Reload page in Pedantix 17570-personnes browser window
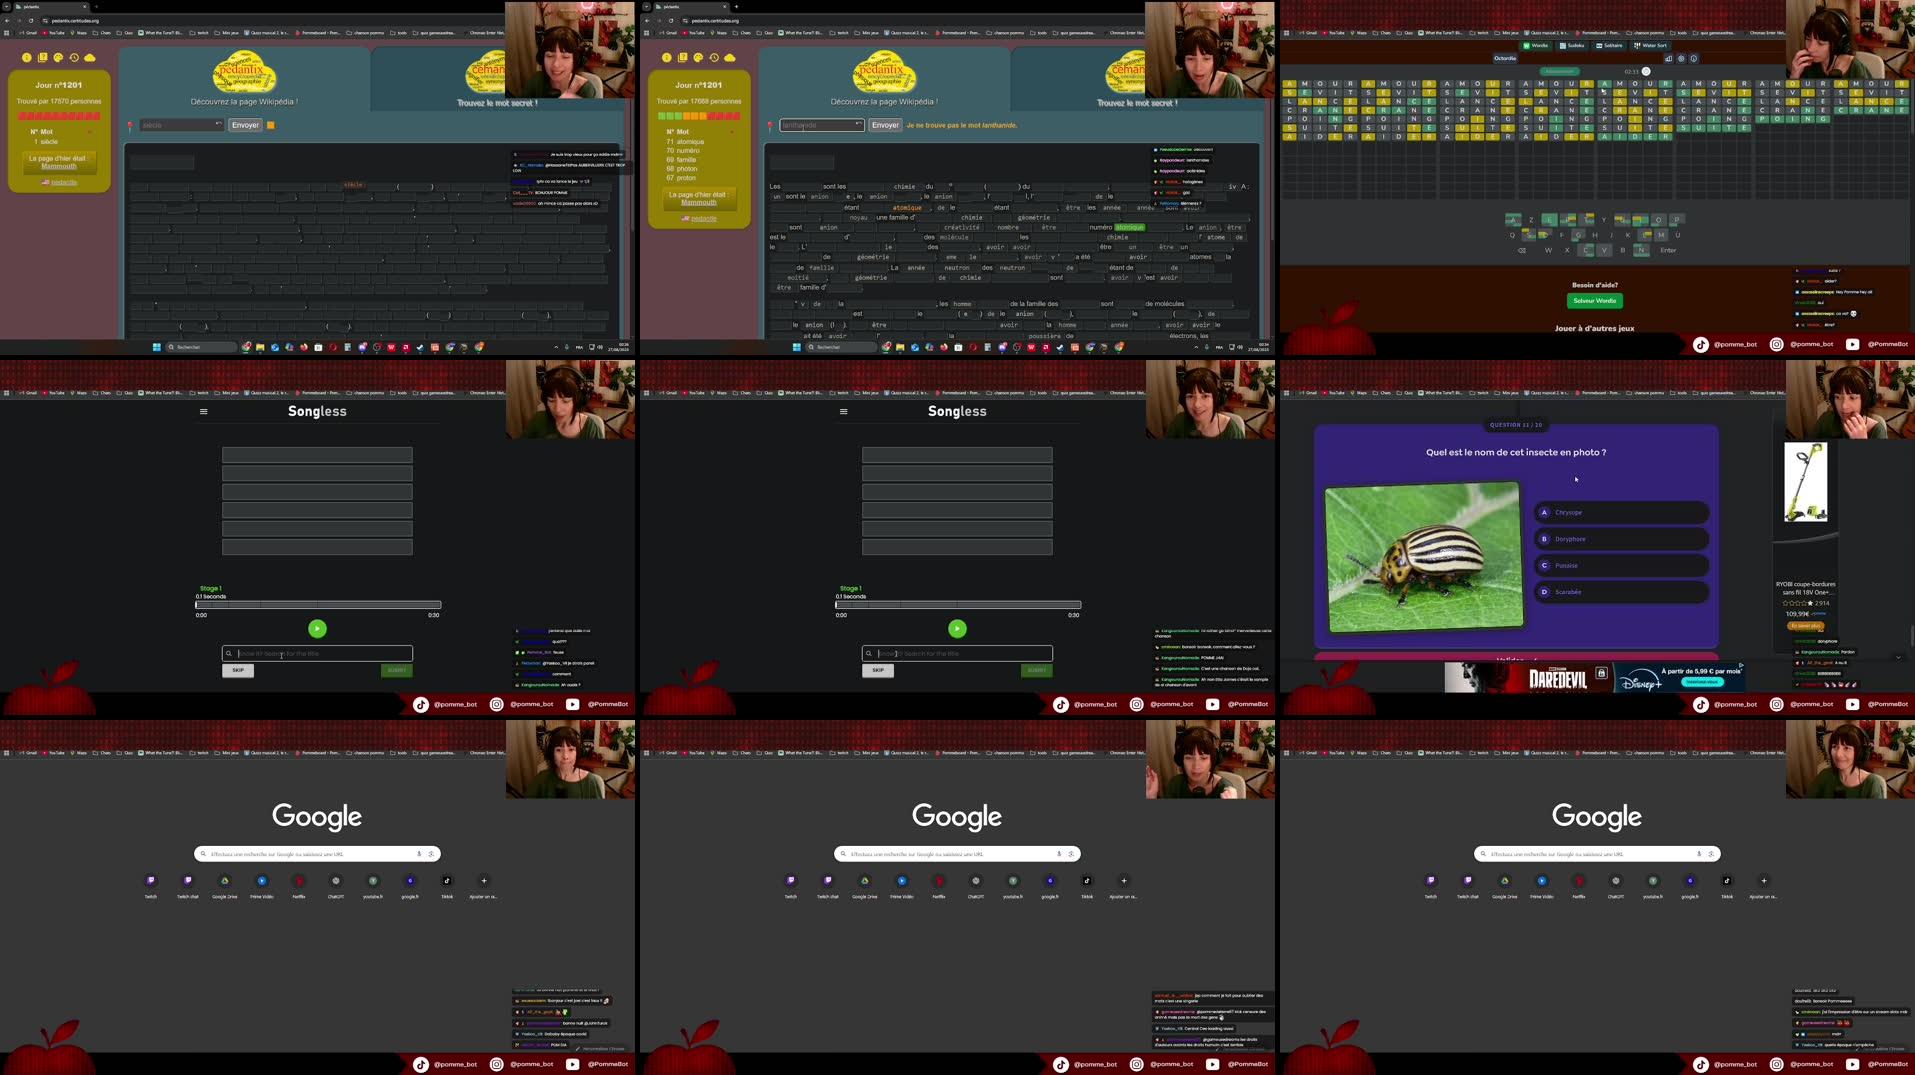Screen dimensions: 1915x1075 31,20
